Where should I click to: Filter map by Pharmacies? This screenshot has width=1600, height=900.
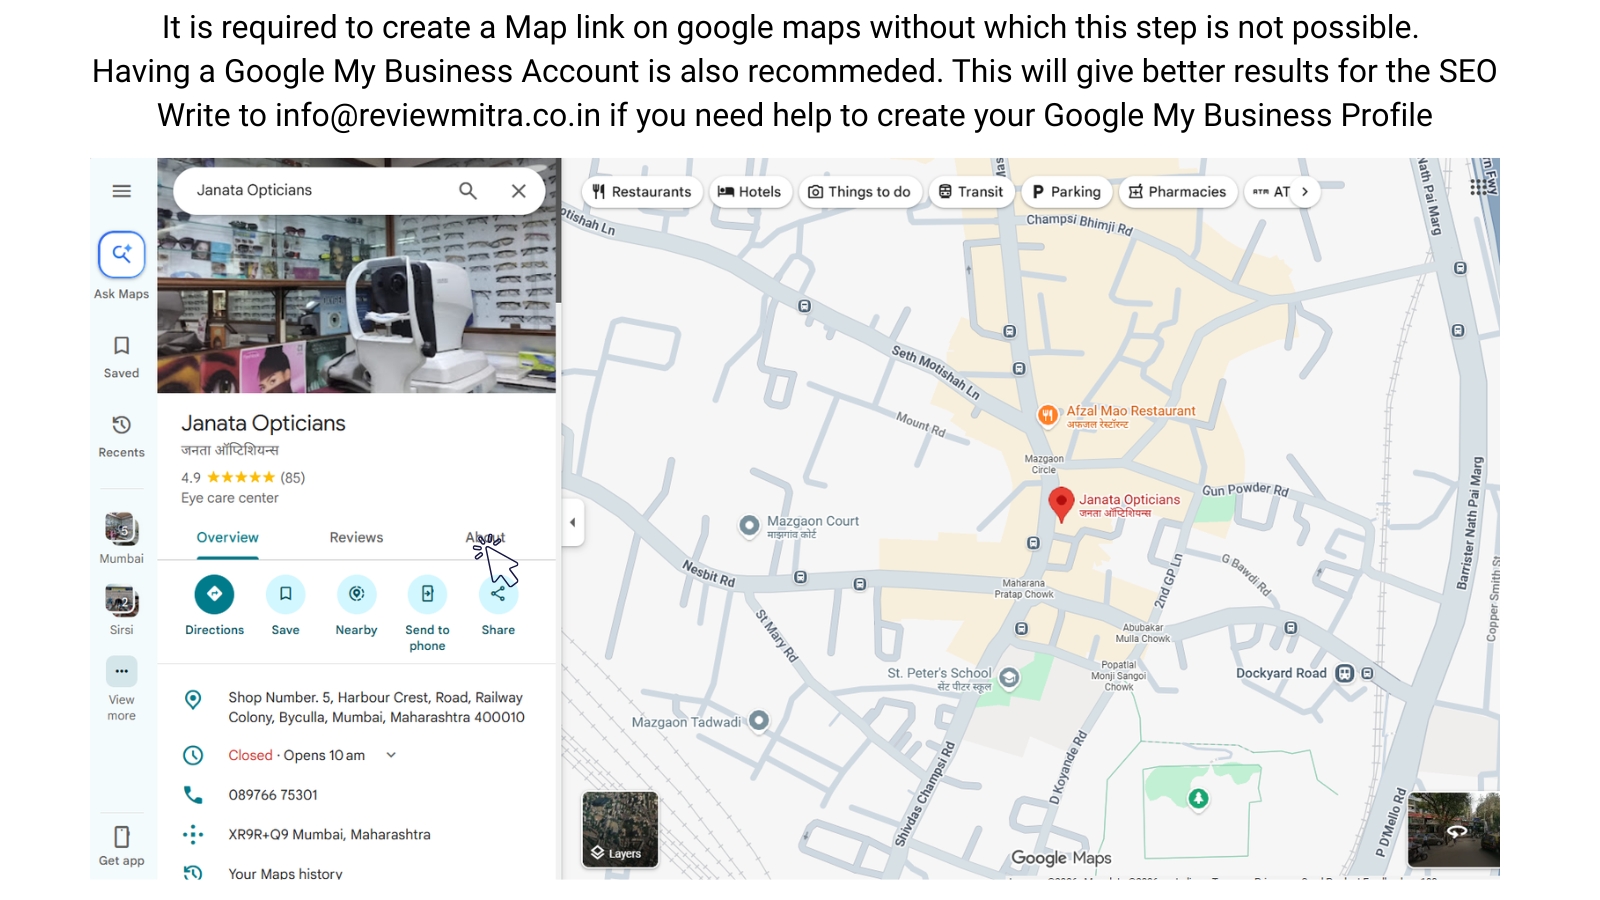click(x=1177, y=192)
